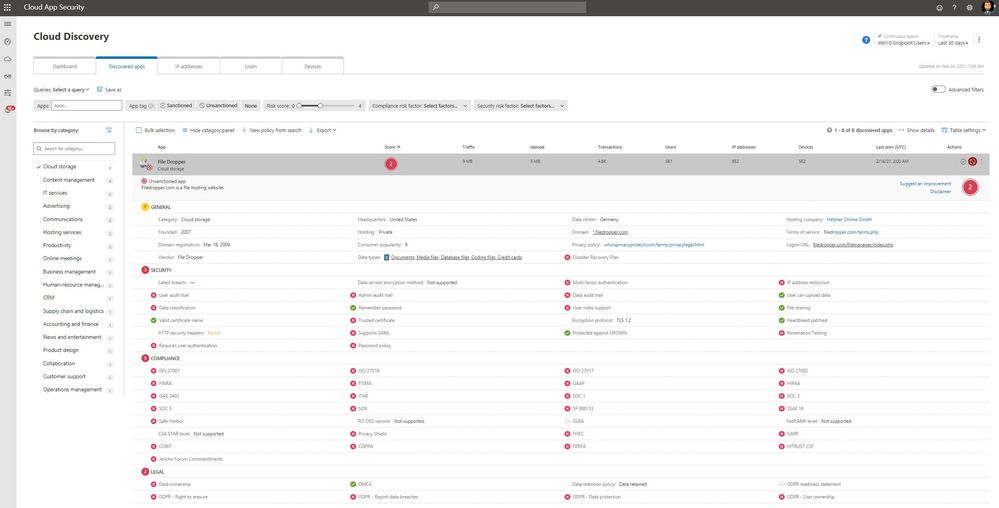Viewport: 999px width, 508px height.
Task: Switch to the Dashboard tab
Action: [x=64, y=66]
